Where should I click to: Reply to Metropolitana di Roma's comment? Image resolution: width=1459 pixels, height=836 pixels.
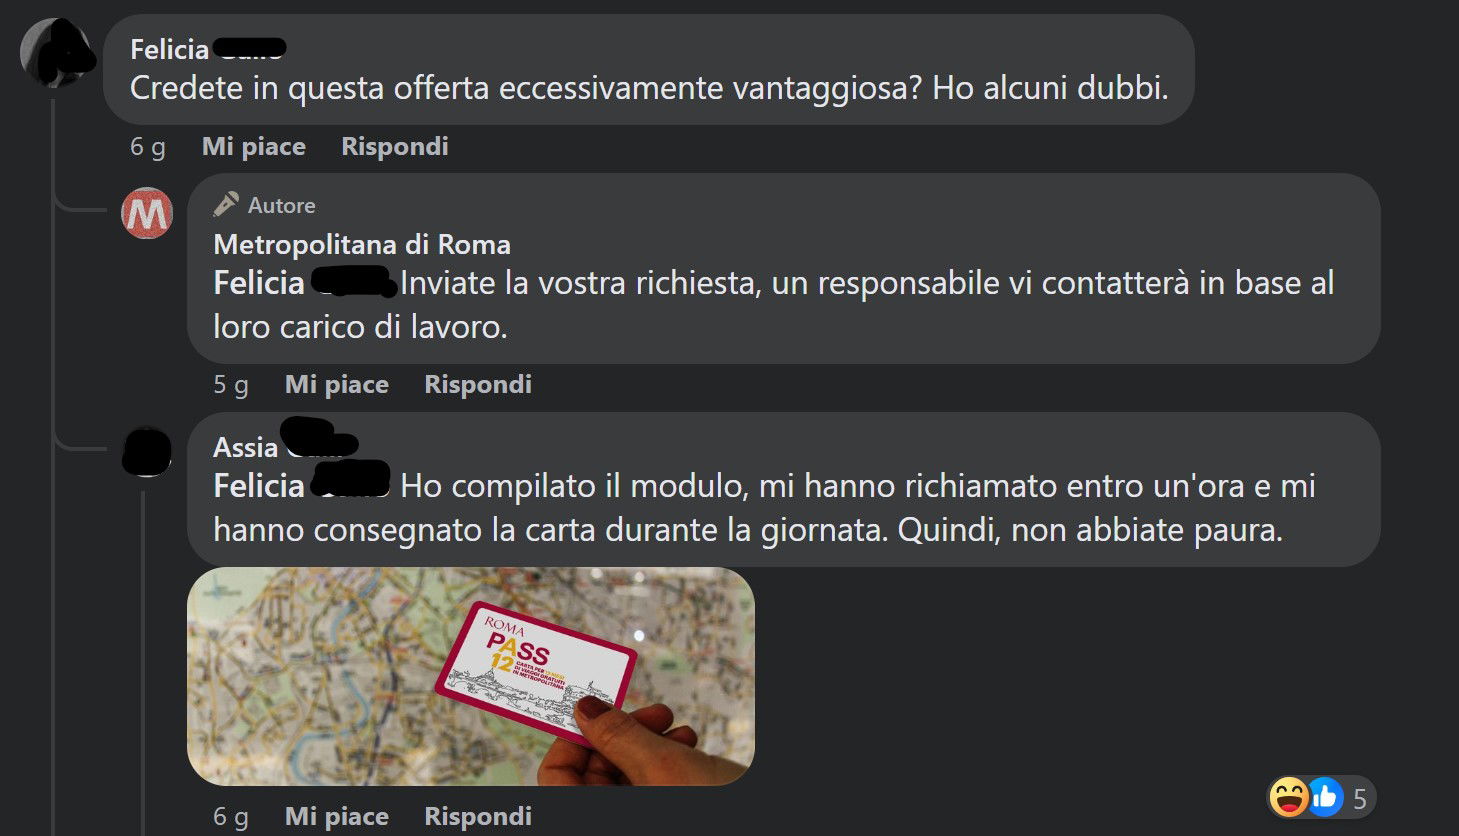478,384
